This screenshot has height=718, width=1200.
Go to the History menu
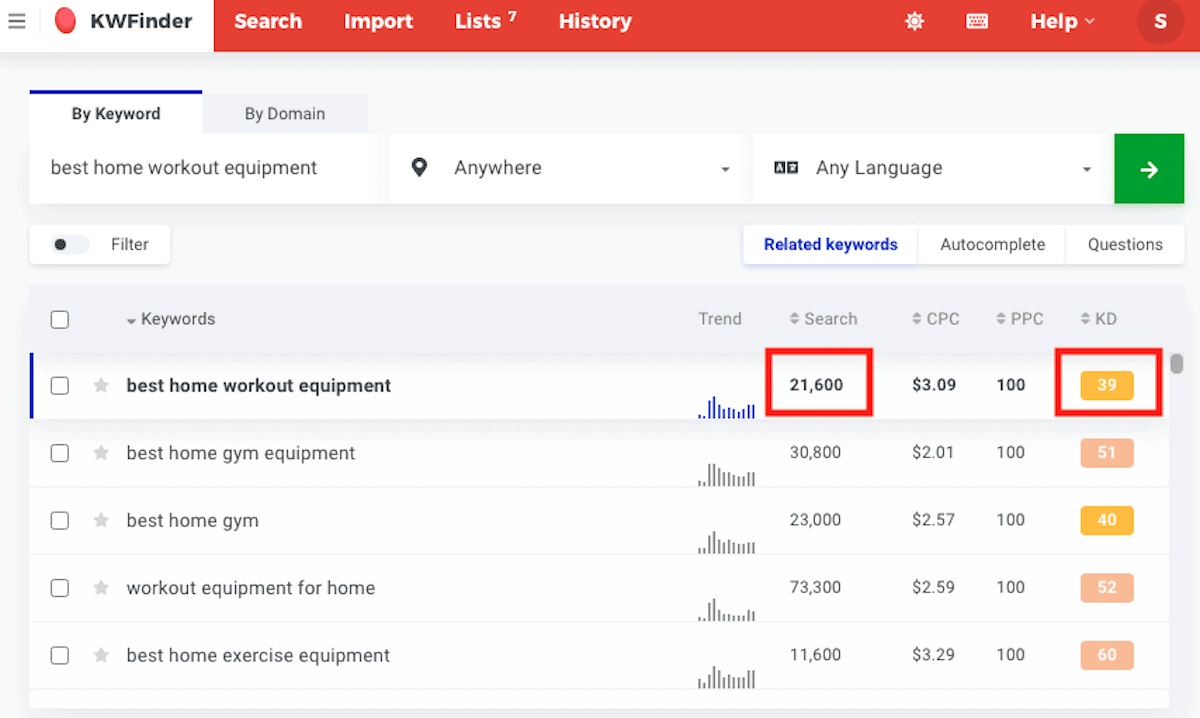(x=595, y=22)
